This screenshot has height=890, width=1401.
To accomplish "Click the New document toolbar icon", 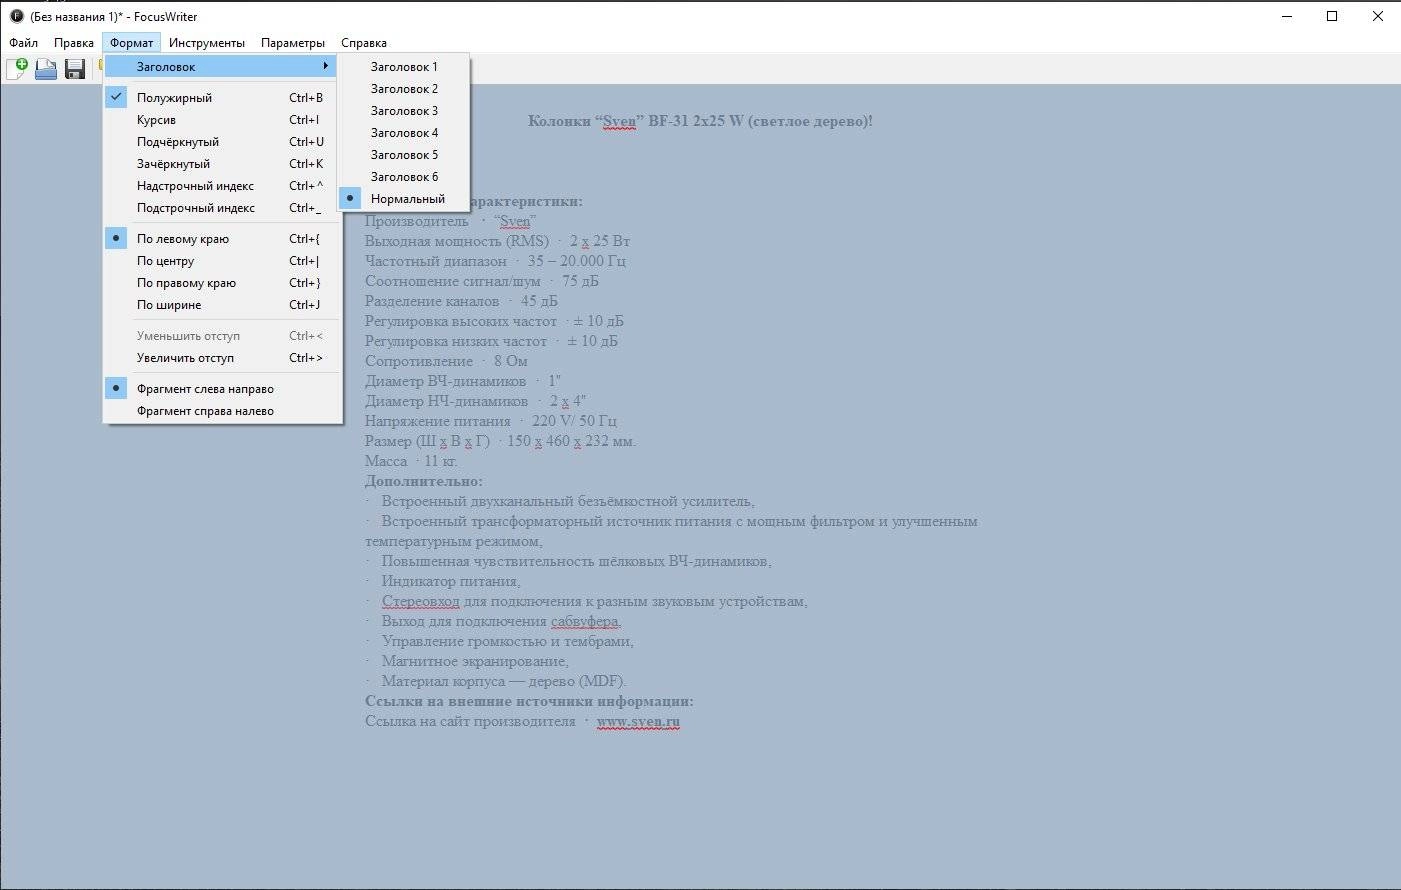I will [17, 68].
